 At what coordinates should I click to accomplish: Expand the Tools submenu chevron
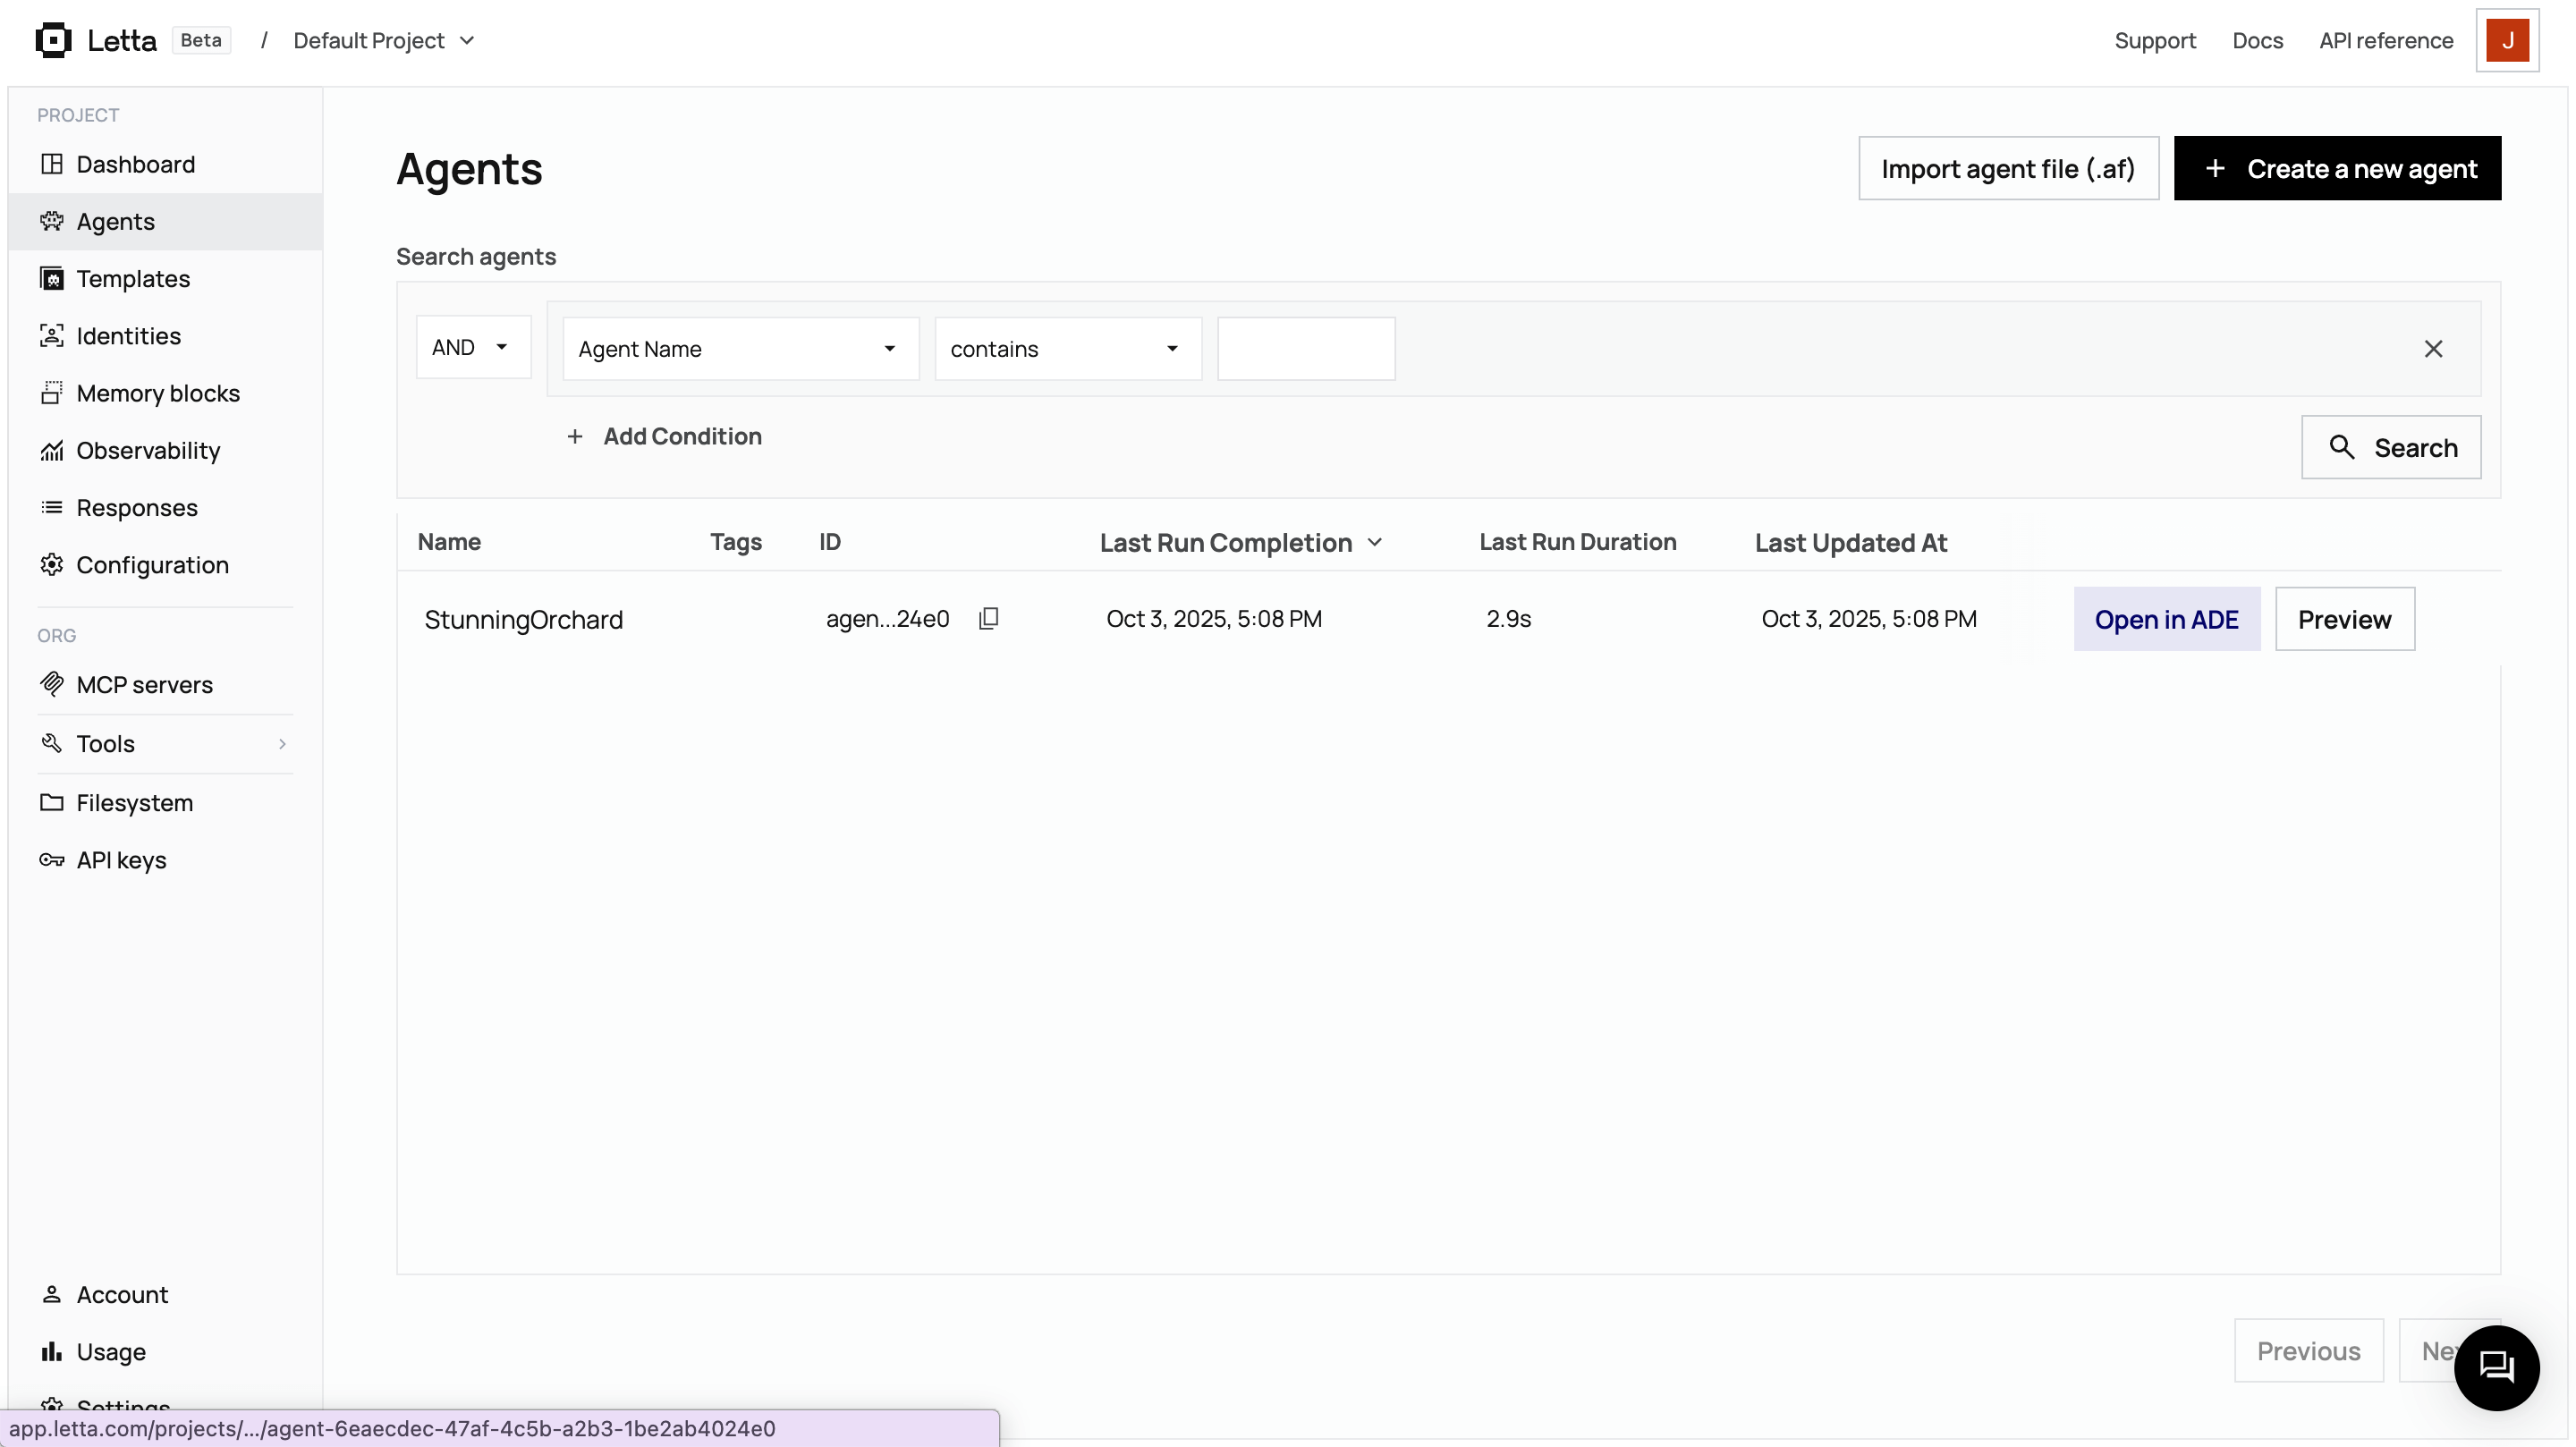pyautogui.click(x=282, y=744)
